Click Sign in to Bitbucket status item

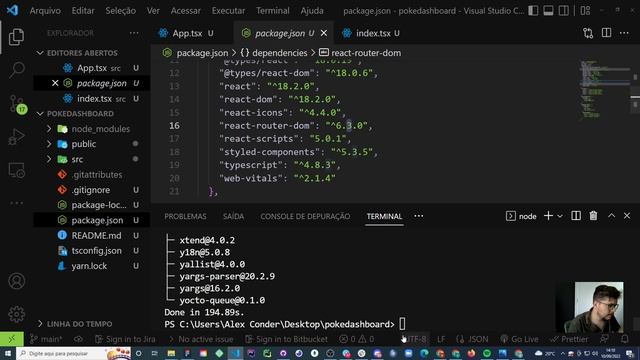coord(286,339)
